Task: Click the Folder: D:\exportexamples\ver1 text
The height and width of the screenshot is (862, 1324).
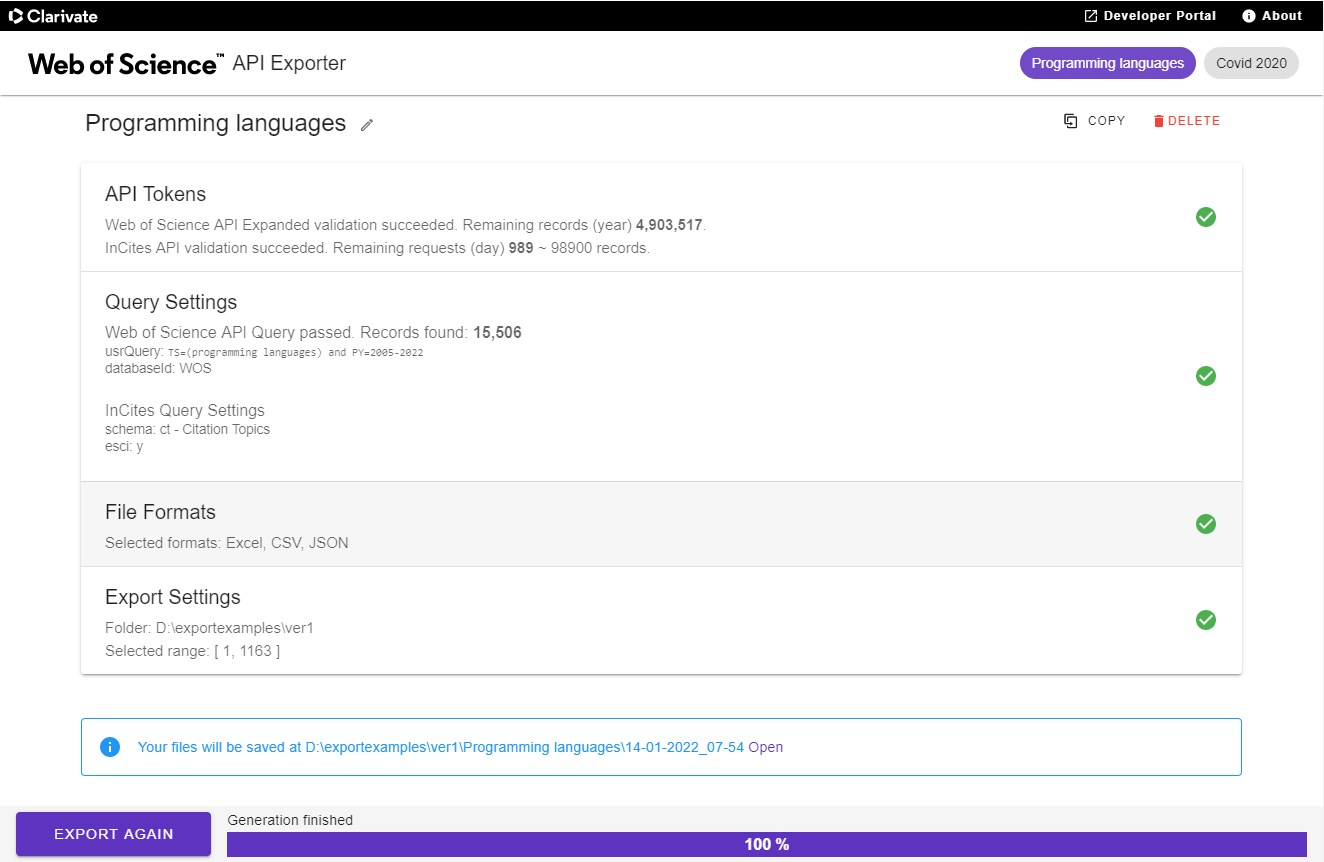Action: click(x=209, y=628)
